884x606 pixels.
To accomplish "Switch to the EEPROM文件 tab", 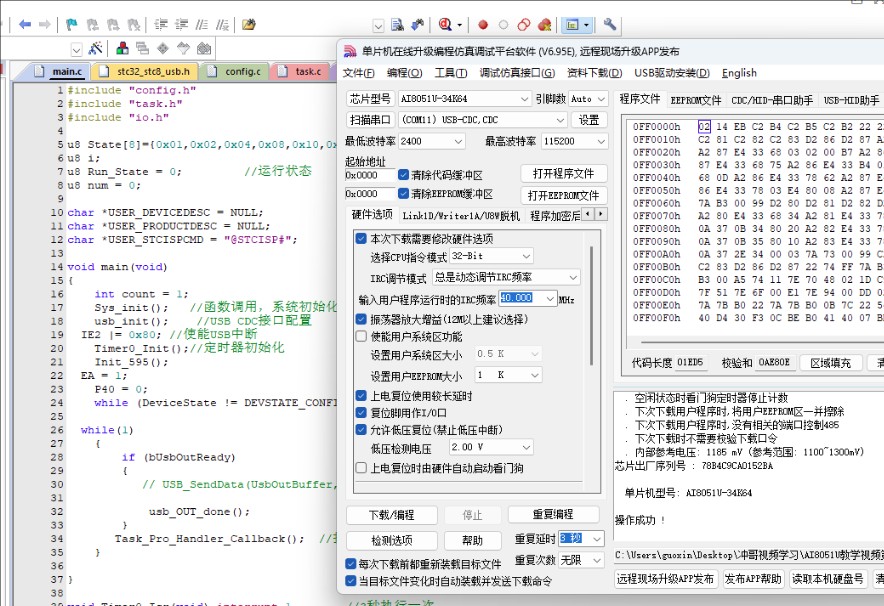I will point(696,100).
